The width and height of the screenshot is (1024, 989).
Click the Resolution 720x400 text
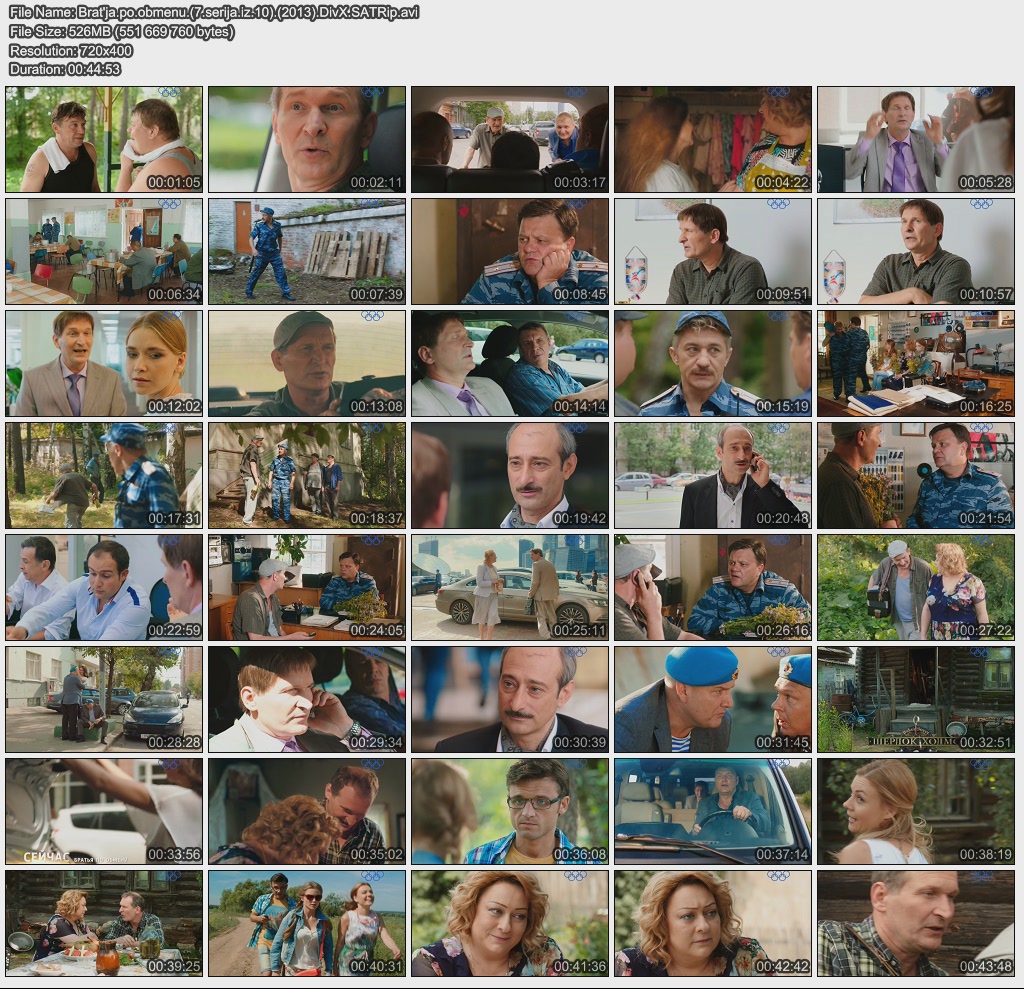click(x=71, y=50)
